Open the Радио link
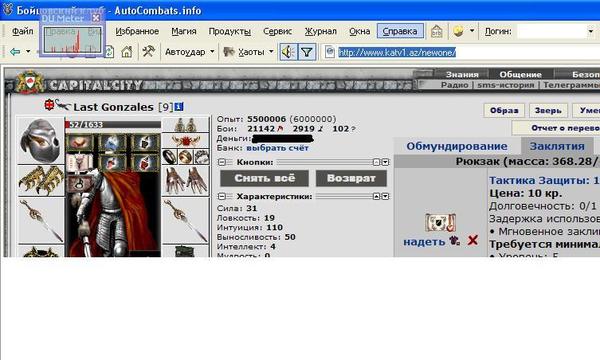600x360 pixels. point(454,85)
